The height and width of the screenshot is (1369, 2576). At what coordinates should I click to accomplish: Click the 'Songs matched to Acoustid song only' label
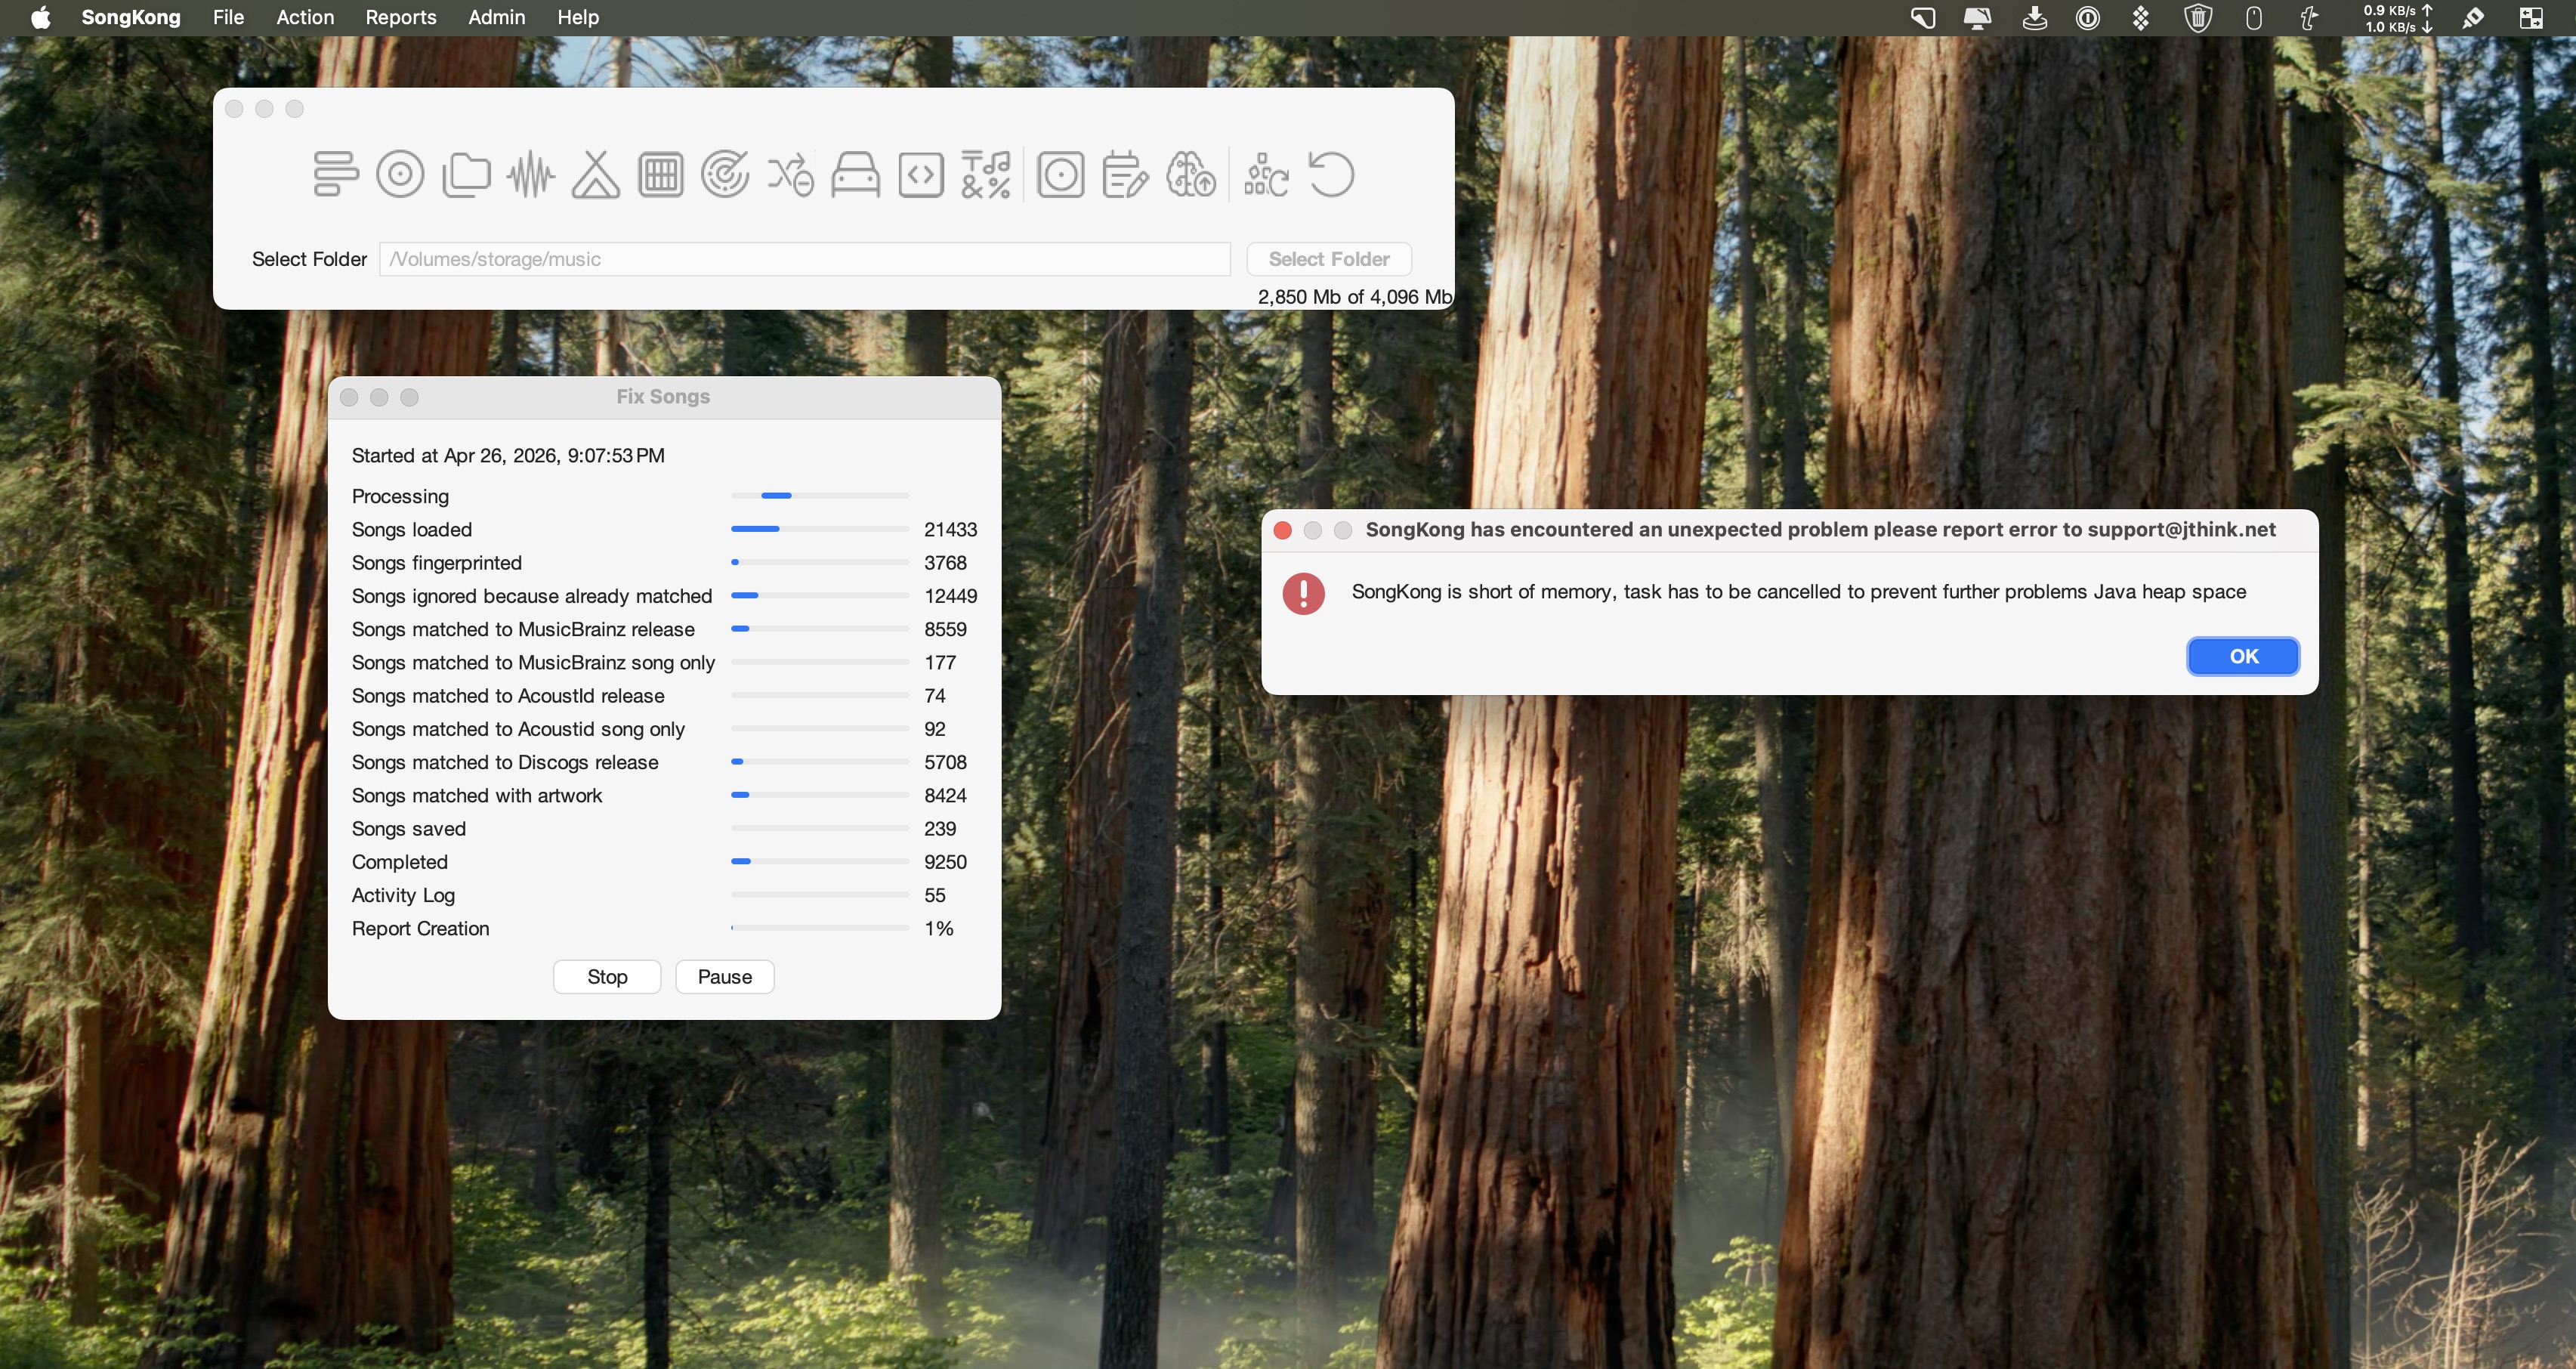[518, 729]
